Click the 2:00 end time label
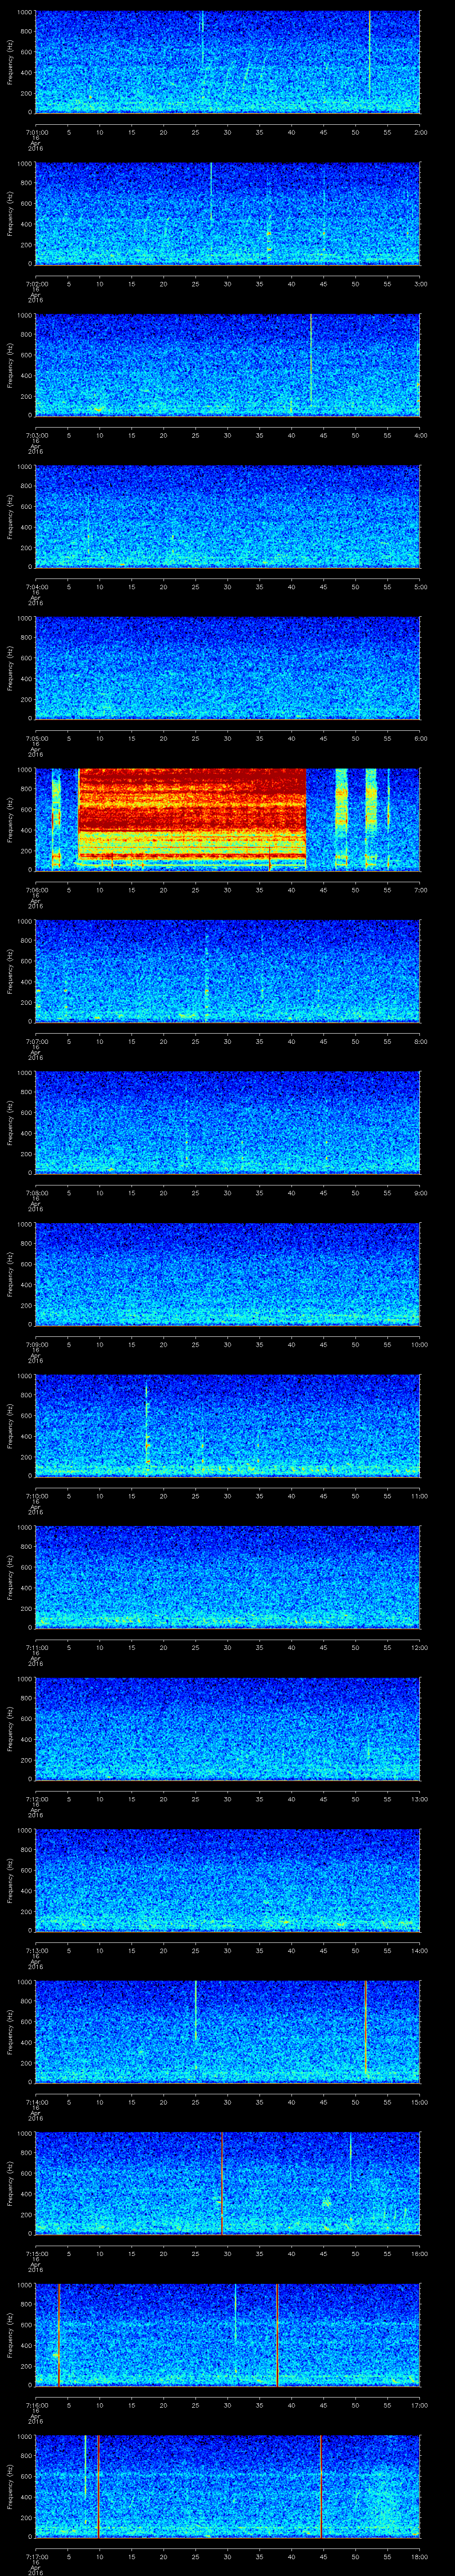This screenshot has width=455, height=2576. [x=420, y=132]
